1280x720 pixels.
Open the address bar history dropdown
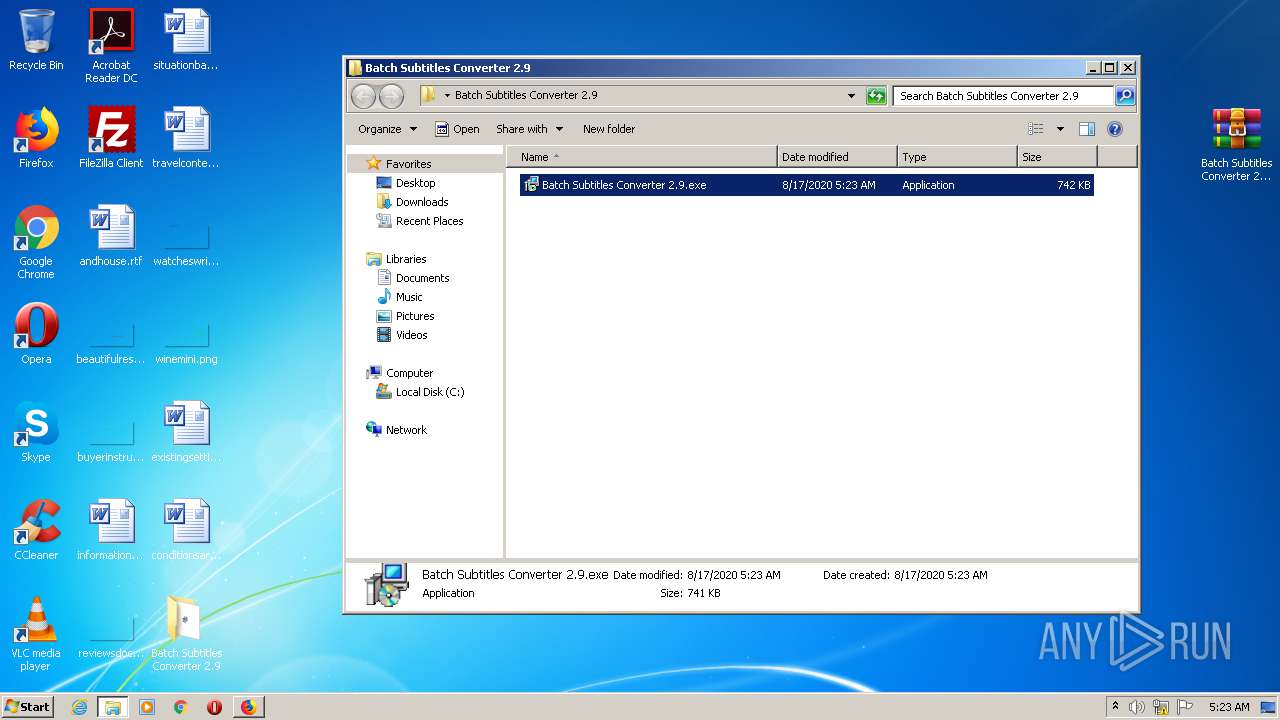click(851, 96)
